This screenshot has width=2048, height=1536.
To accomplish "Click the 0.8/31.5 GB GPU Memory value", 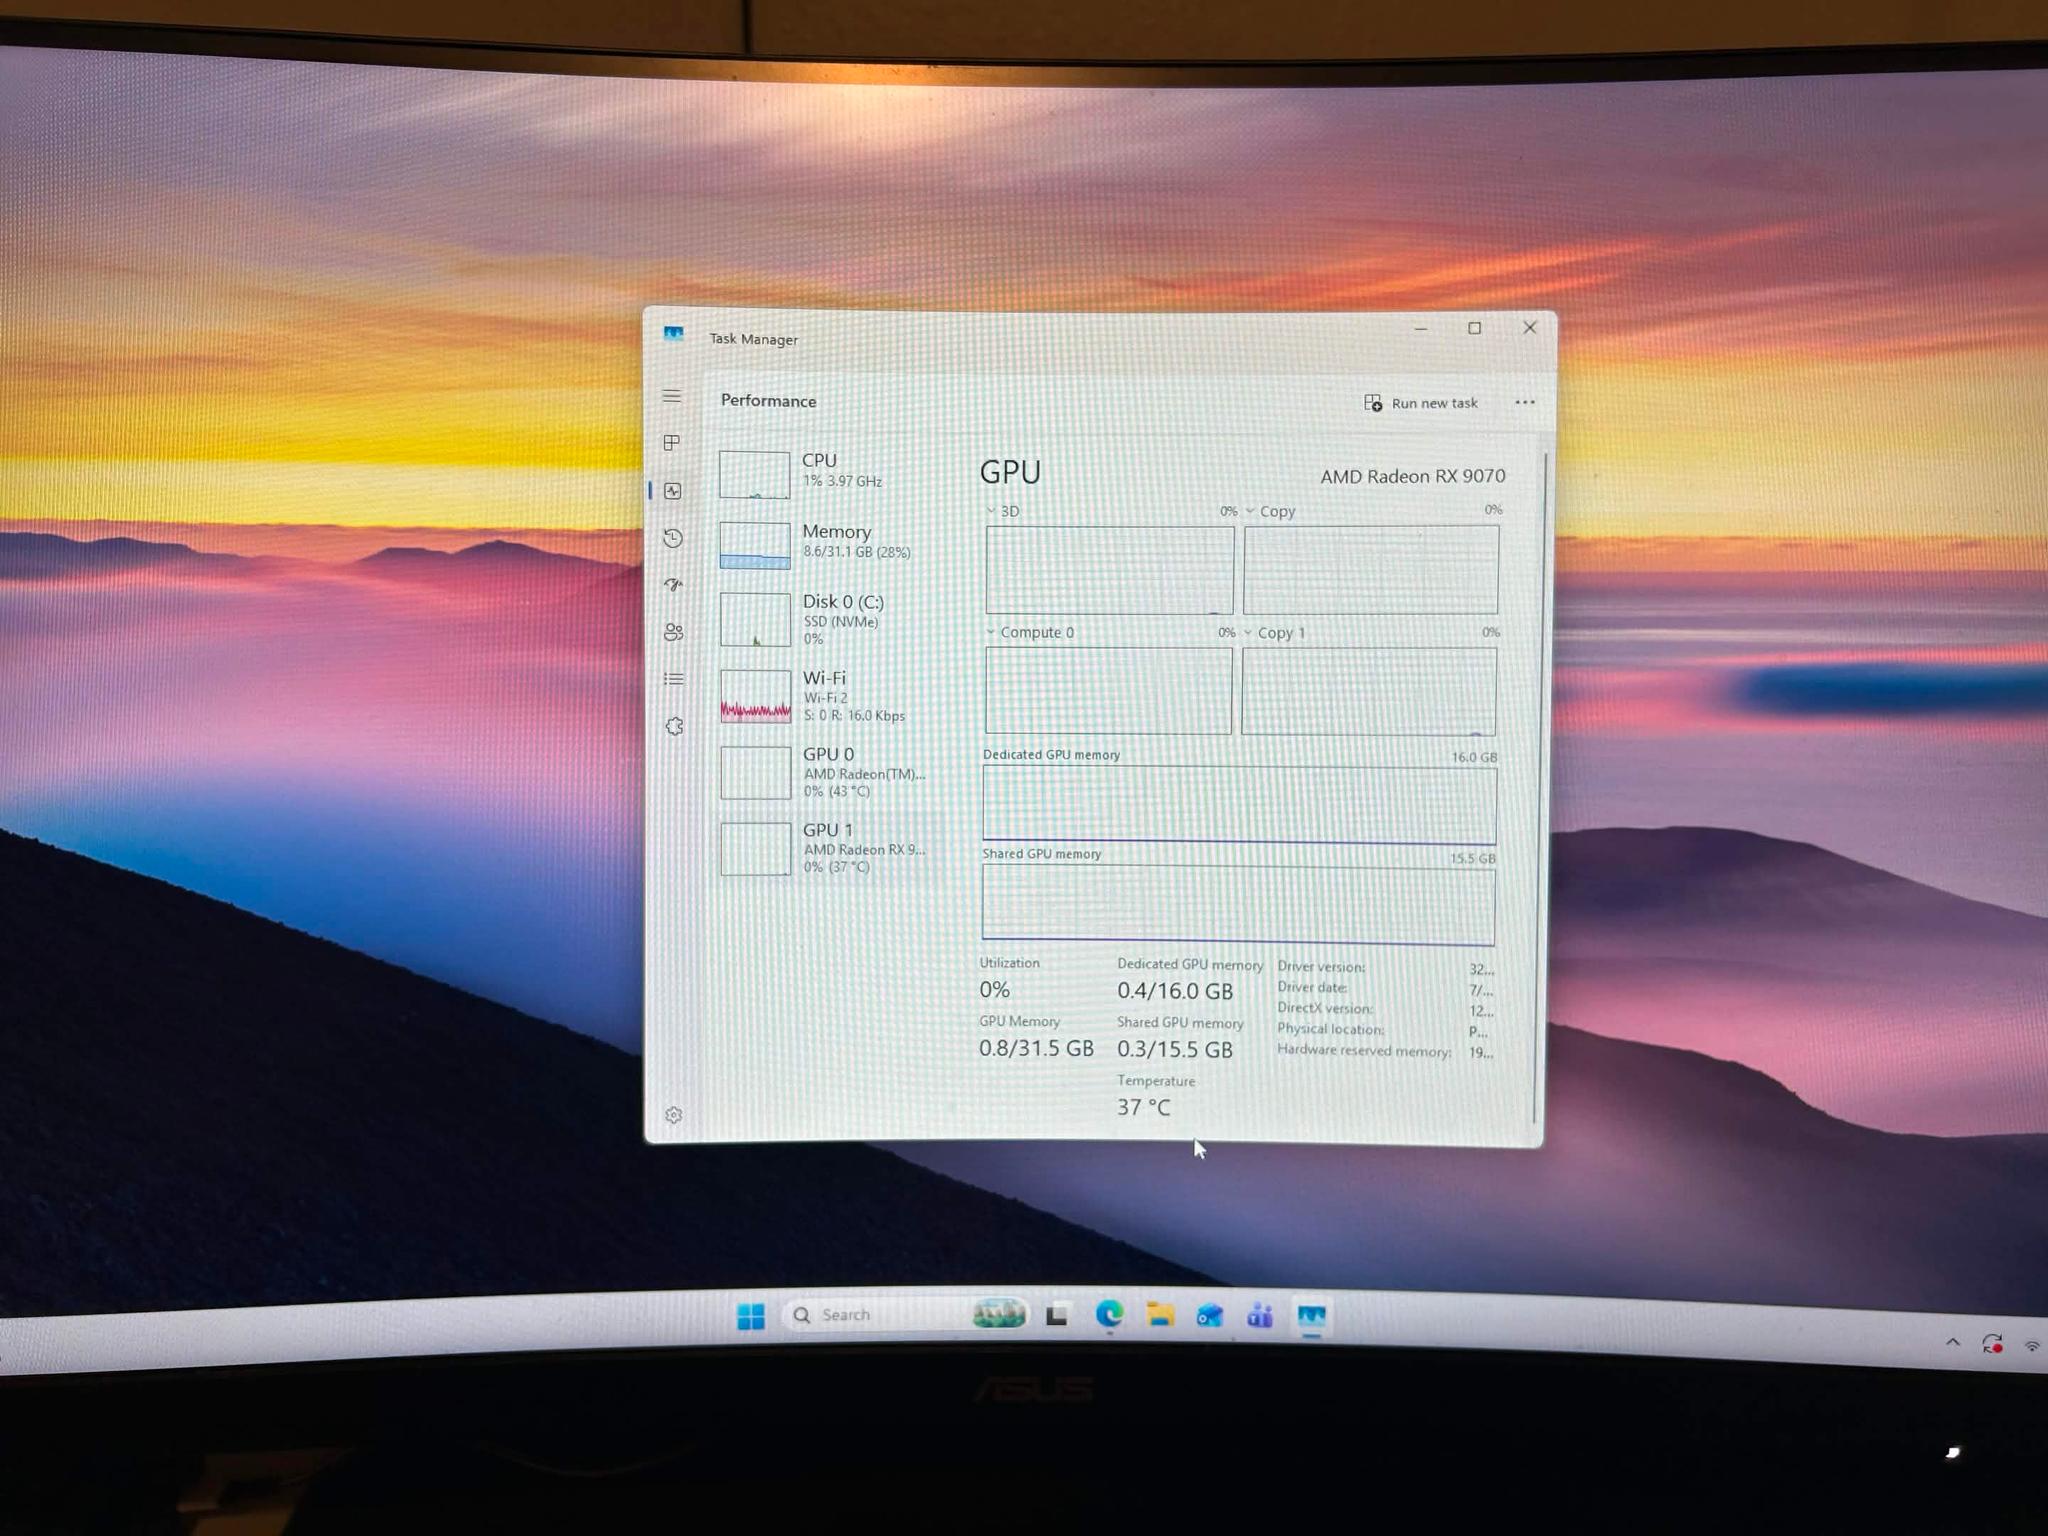I will (1036, 1048).
